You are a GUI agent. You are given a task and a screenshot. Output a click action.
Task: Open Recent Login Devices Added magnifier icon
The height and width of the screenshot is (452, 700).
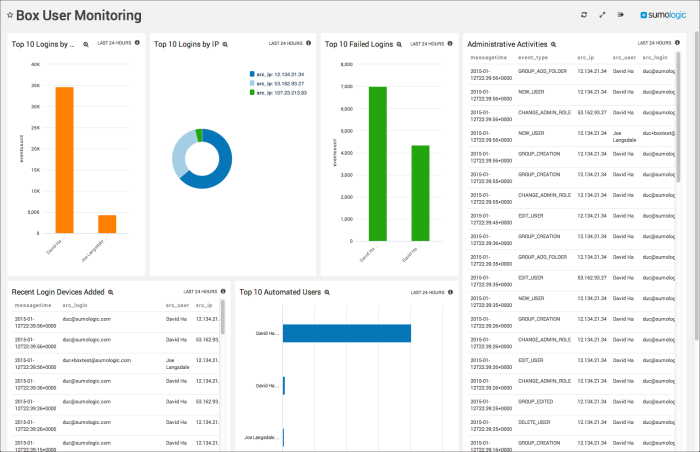pos(111,292)
